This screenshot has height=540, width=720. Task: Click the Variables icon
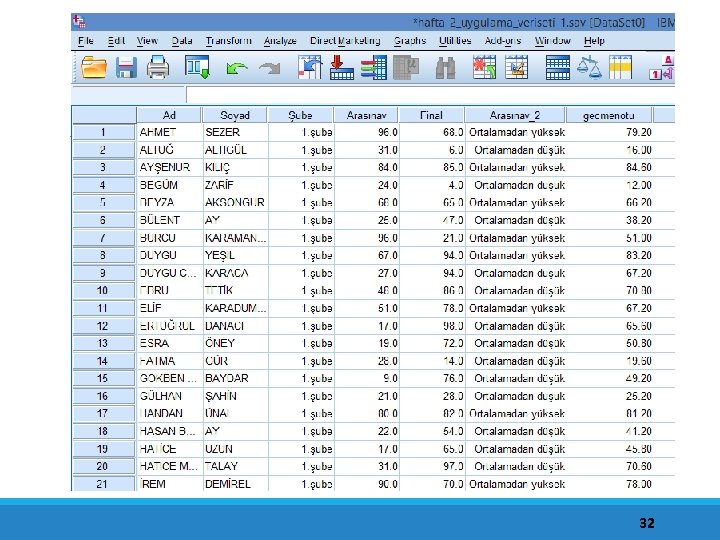(x=373, y=68)
